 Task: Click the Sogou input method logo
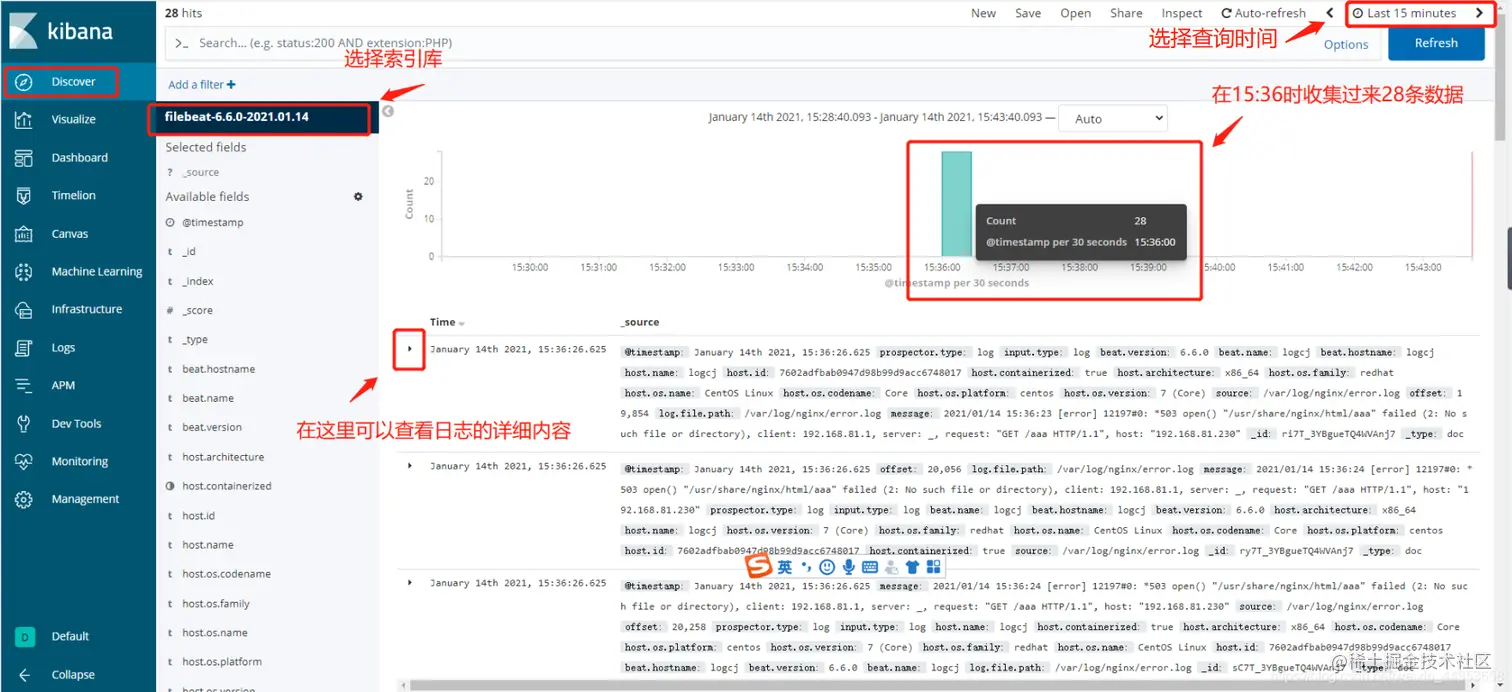760,567
